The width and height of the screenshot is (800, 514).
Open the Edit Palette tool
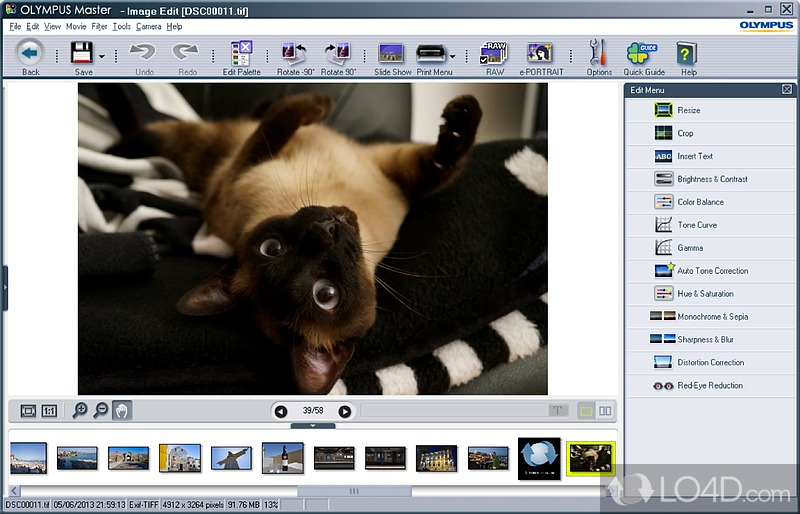click(242, 54)
